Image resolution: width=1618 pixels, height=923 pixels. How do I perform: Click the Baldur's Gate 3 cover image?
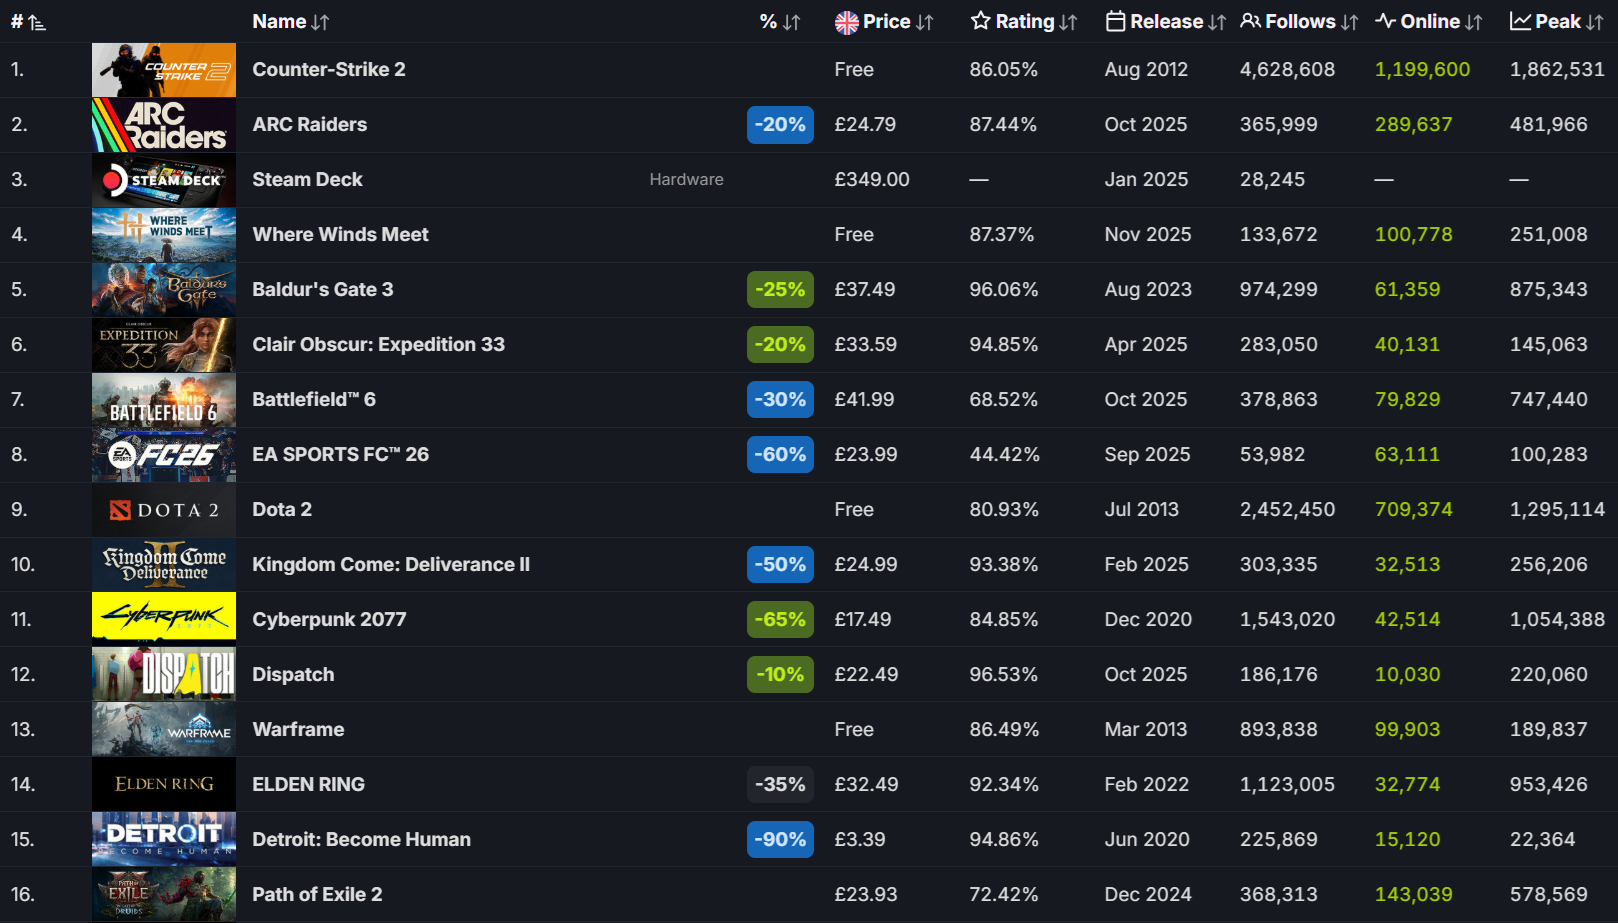[x=164, y=290]
